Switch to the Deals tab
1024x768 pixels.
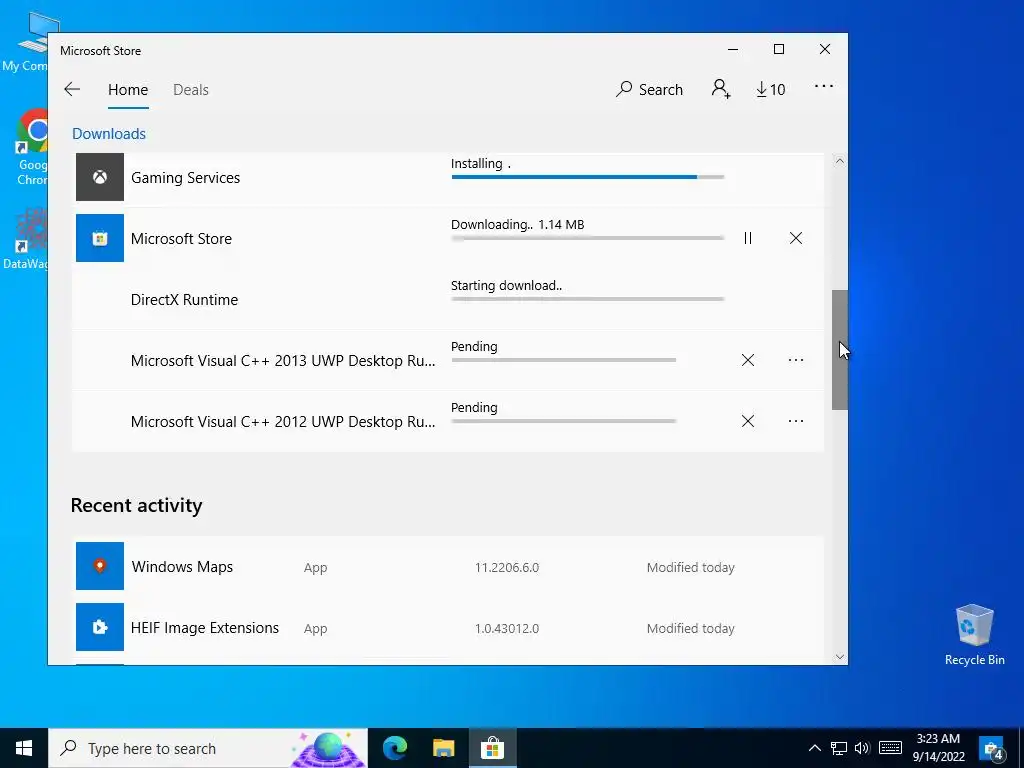pos(191,89)
